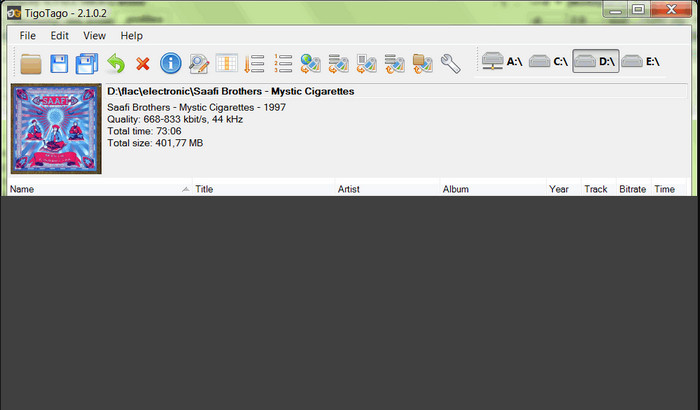Image resolution: width=700 pixels, height=410 pixels.
Task: Open the Help menu
Action: (x=132, y=36)
